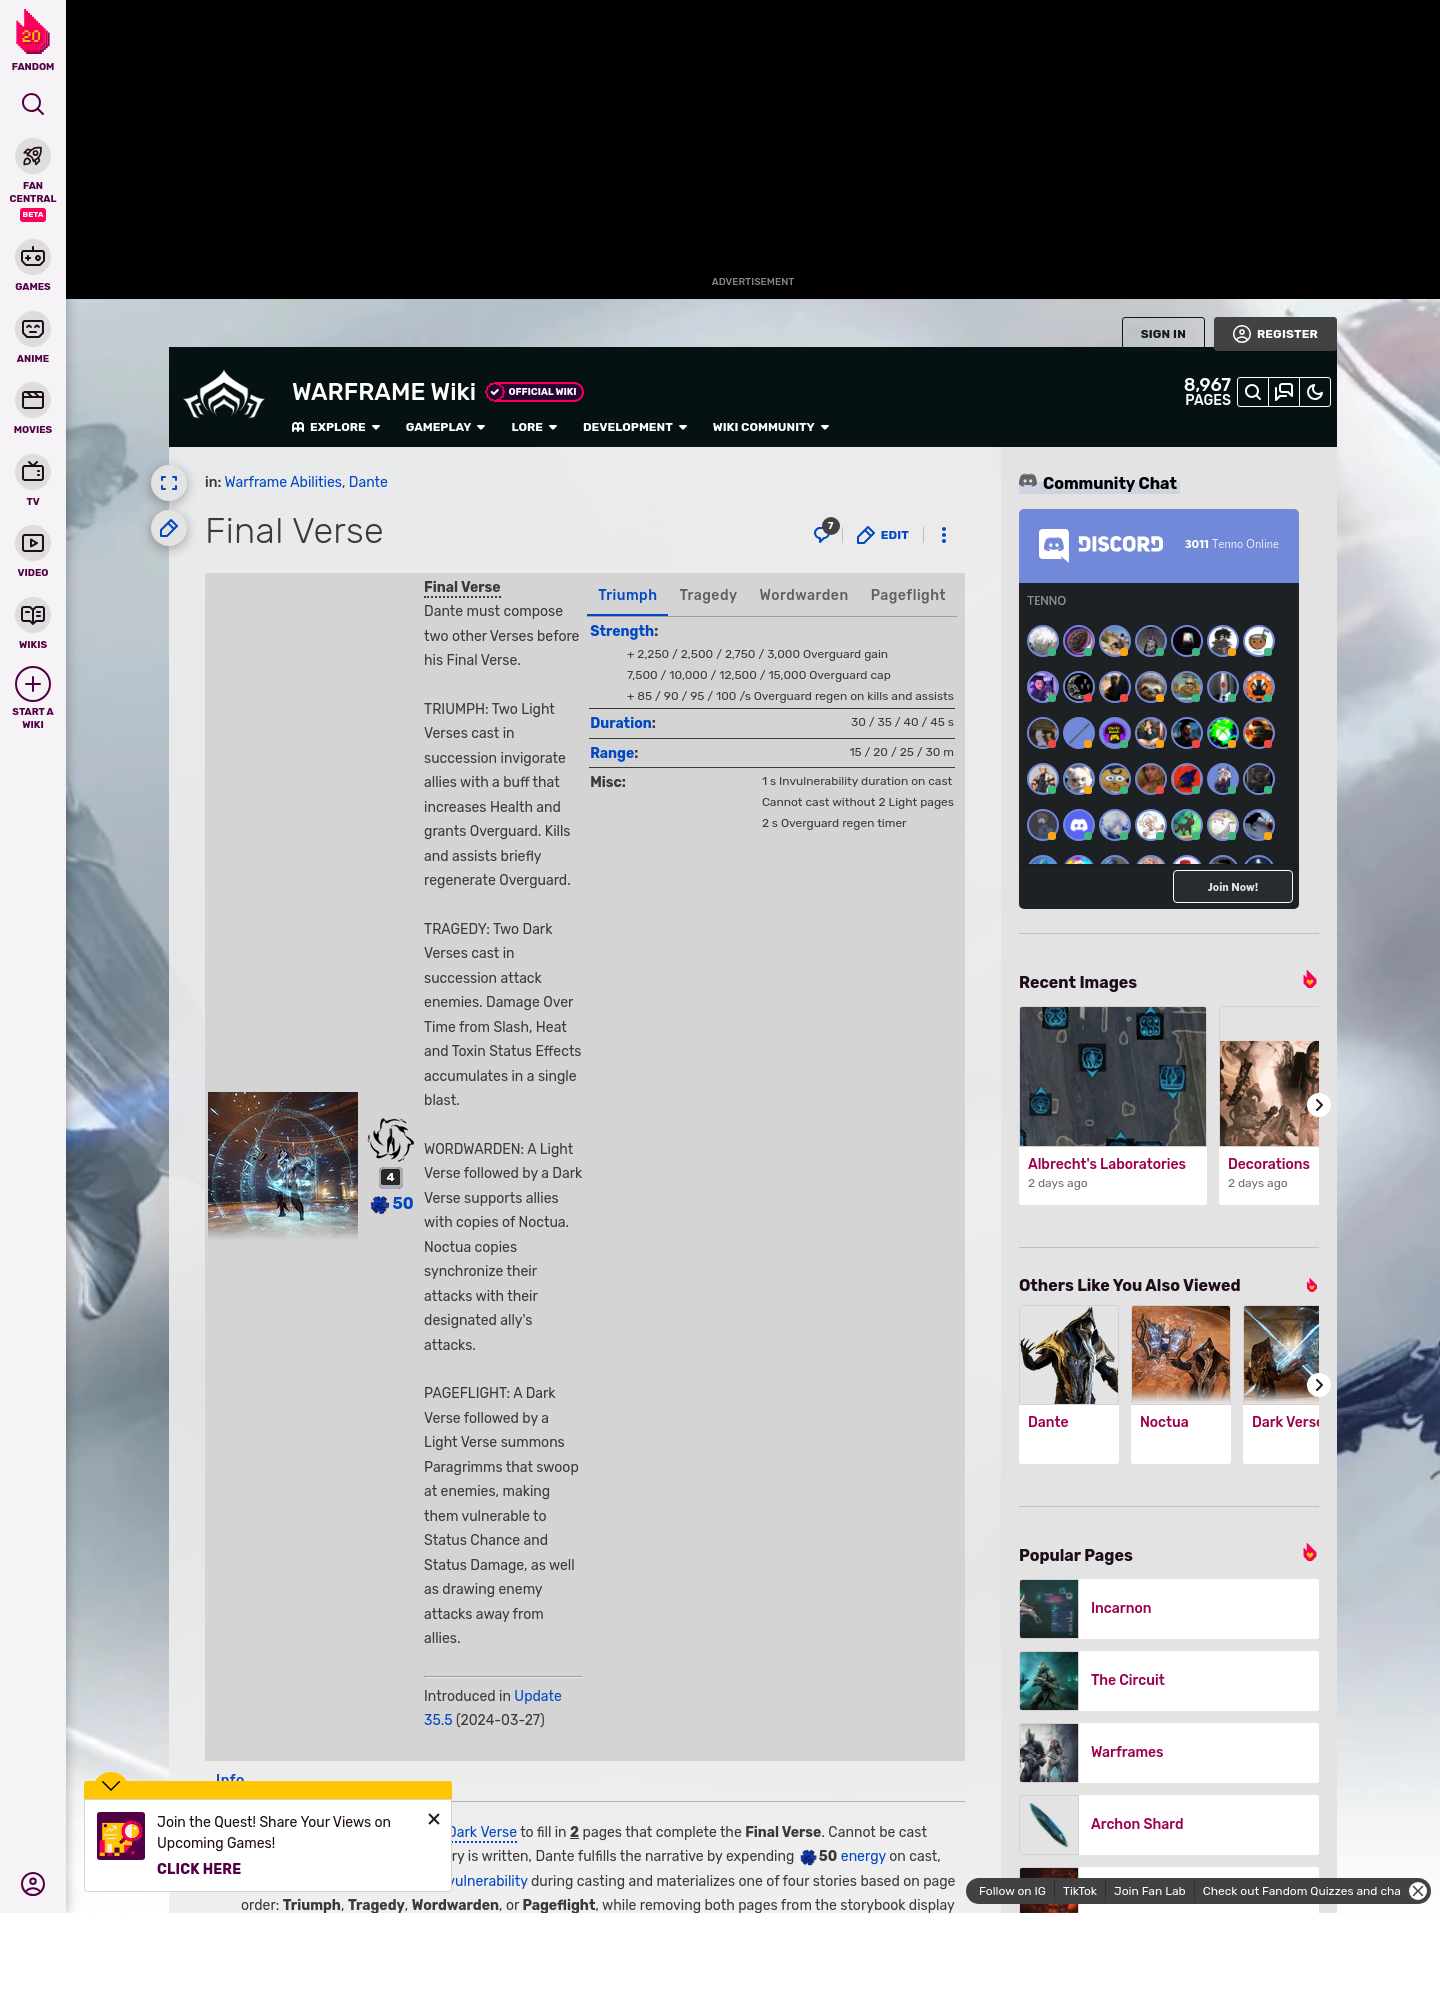The width and height of the screenshot is (1440, 2000).
Task: Open the Range stat link
Action: coord(614,753)
